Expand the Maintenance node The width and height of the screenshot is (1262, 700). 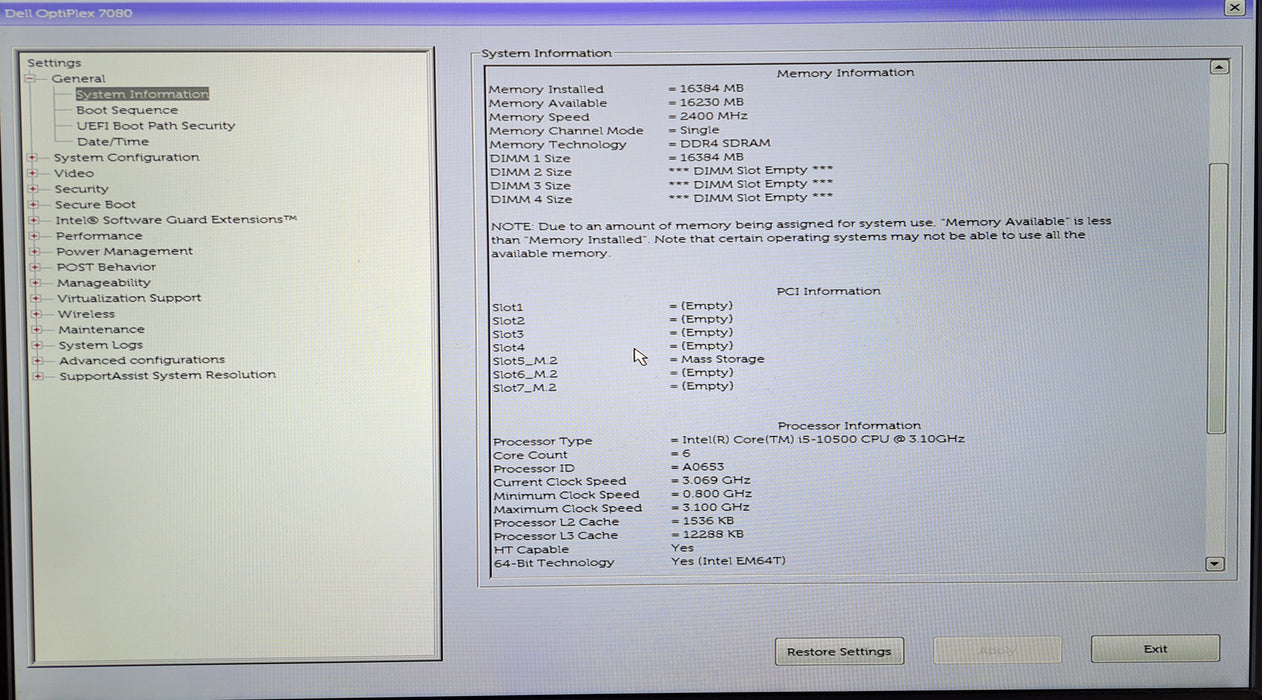point(37,330)
